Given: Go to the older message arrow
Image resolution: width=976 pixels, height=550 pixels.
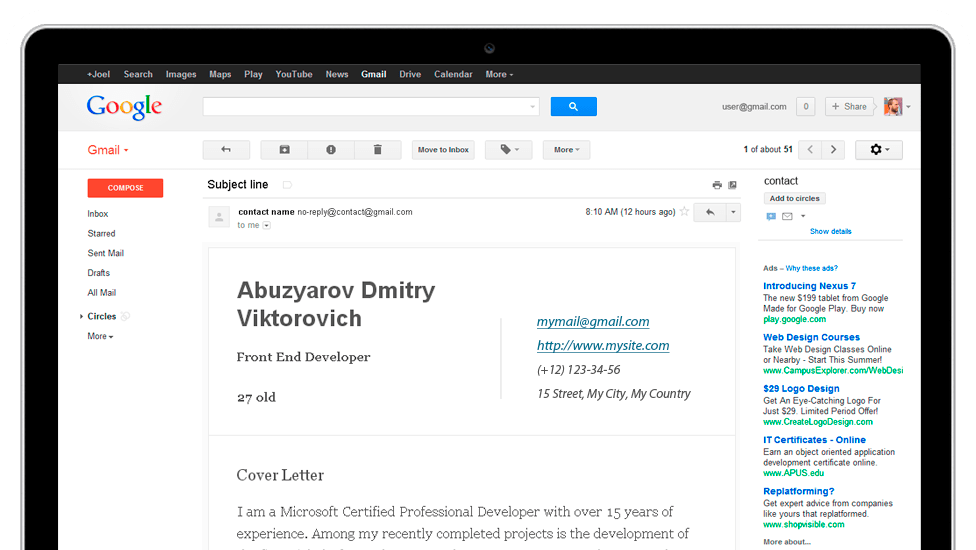Looking at the screenshot, I should point(833,149).
